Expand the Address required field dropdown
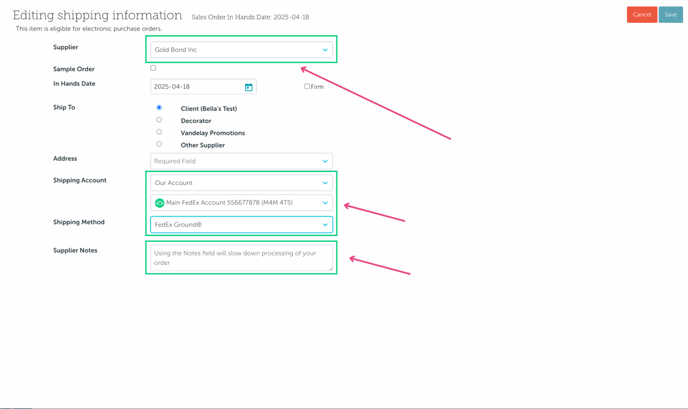This screenshot has width=688, height=409. point(240,161)
